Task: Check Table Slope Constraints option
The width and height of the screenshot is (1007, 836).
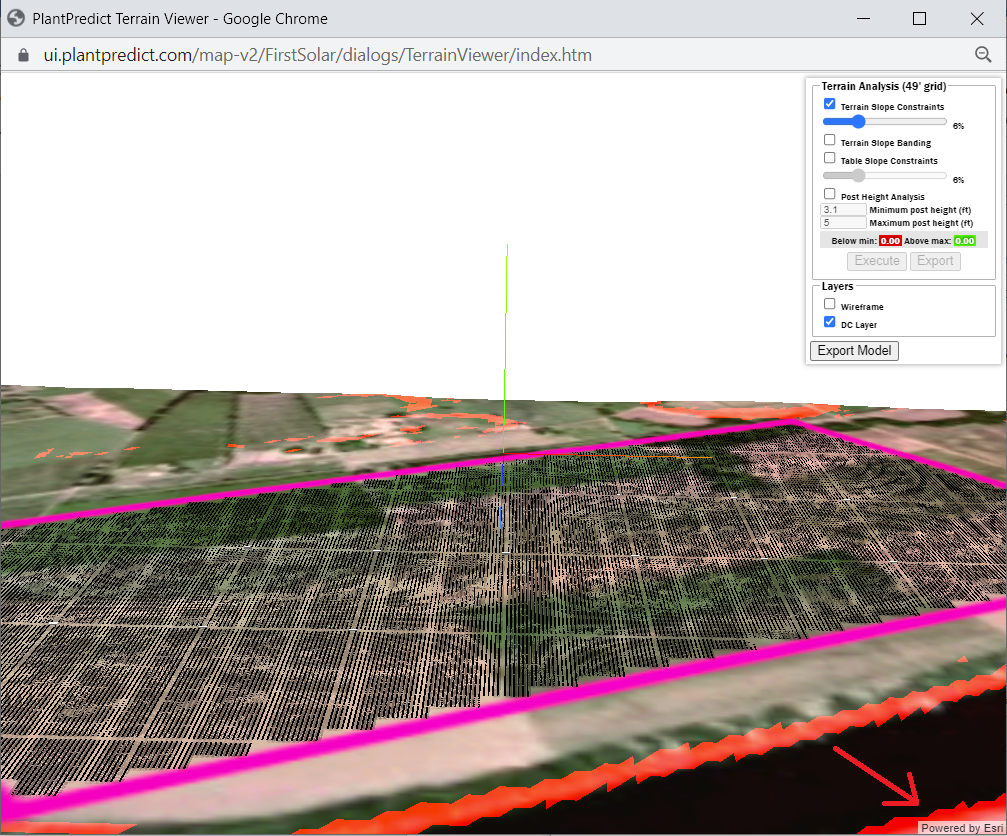Action: [829, 158]
